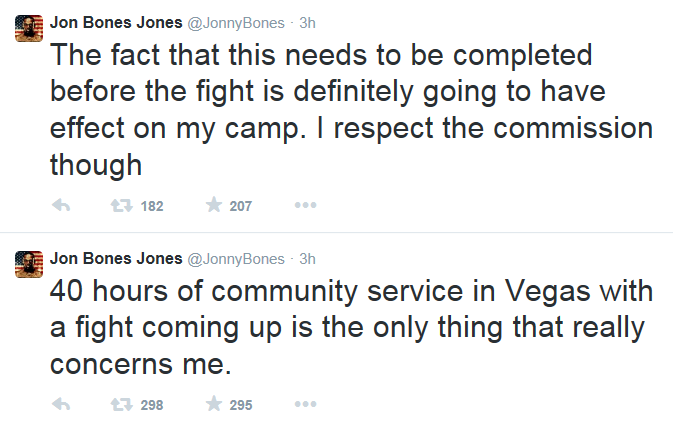Open the tweet text about 40 hours
The height and width of the screenshot is (422, 673).
[x=351, y=327]
